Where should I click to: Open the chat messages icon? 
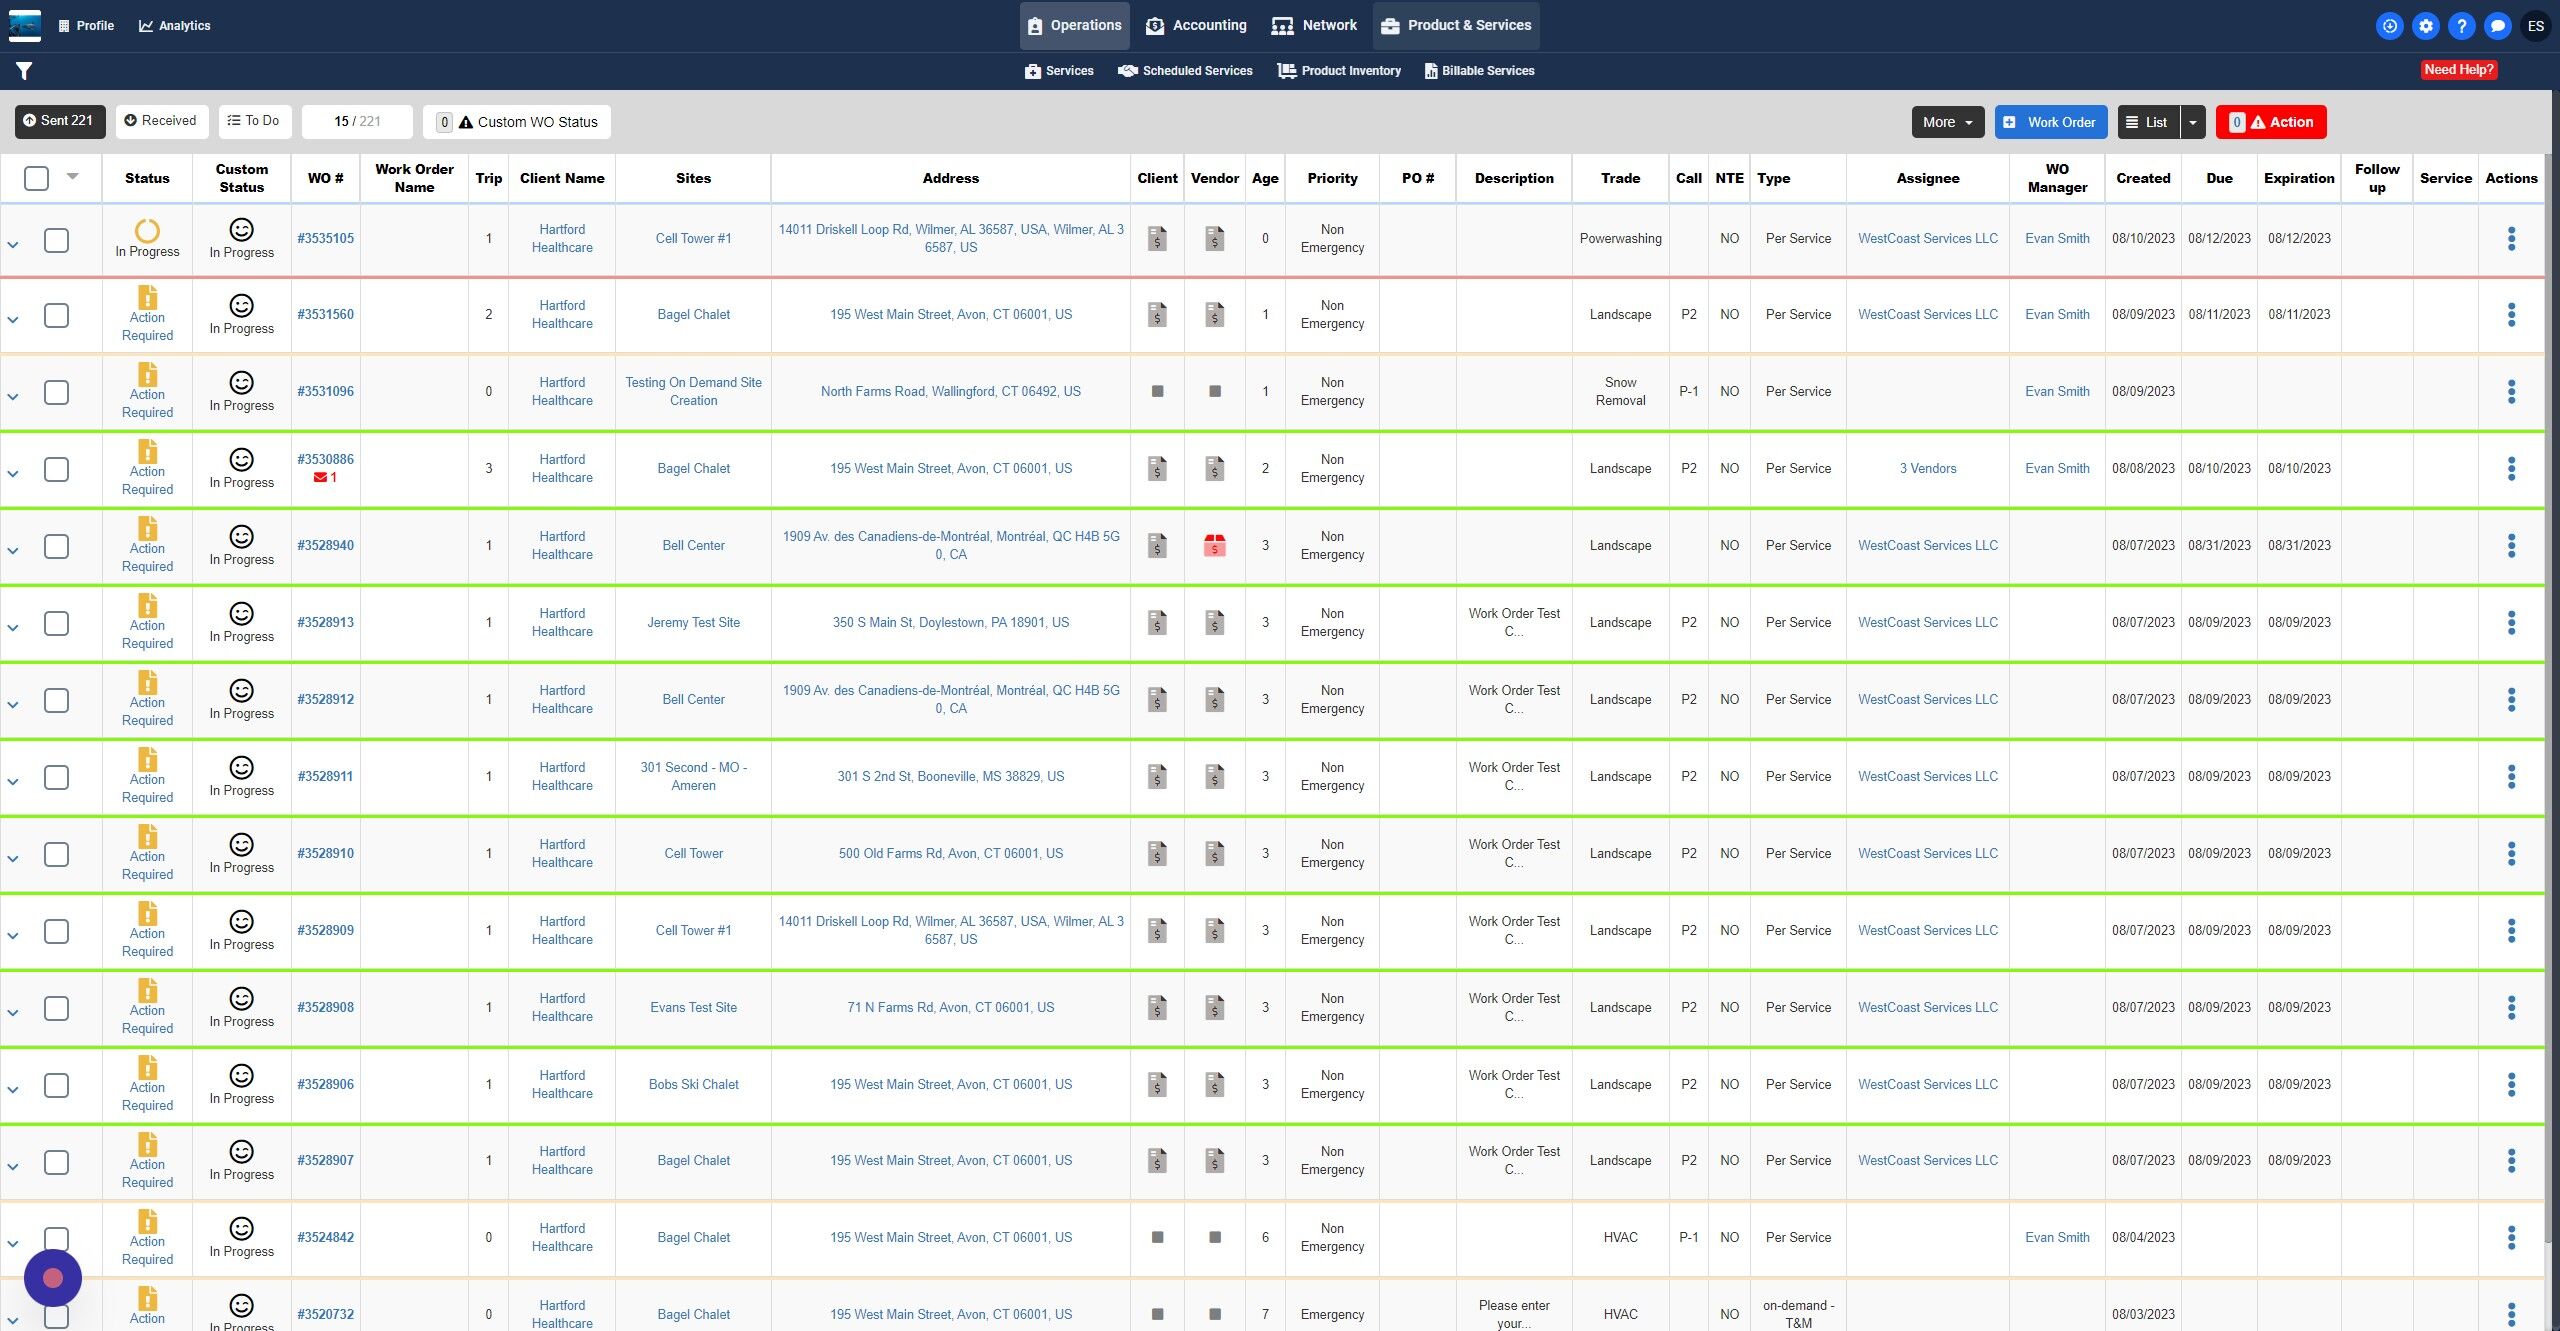pyautogui.click(x=2497, y=26)
